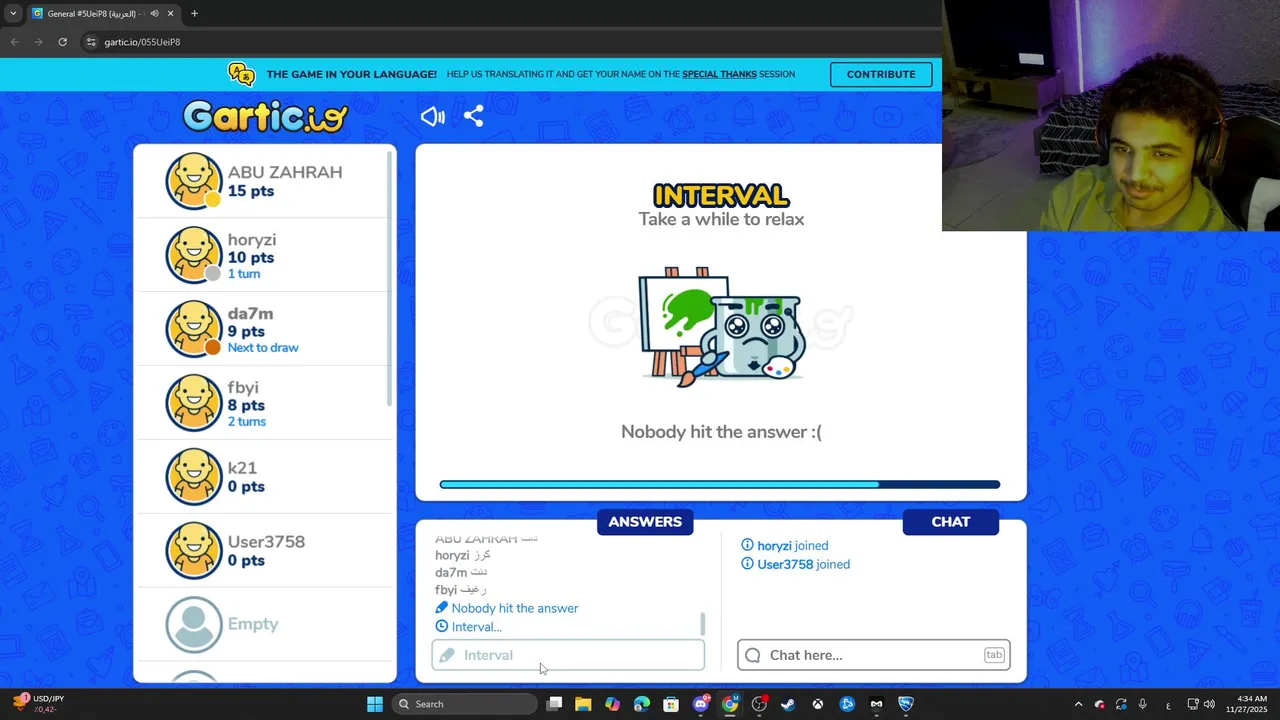Click the Chat here input field
The height and width of the screenshot is (720, 1280).
874,655
